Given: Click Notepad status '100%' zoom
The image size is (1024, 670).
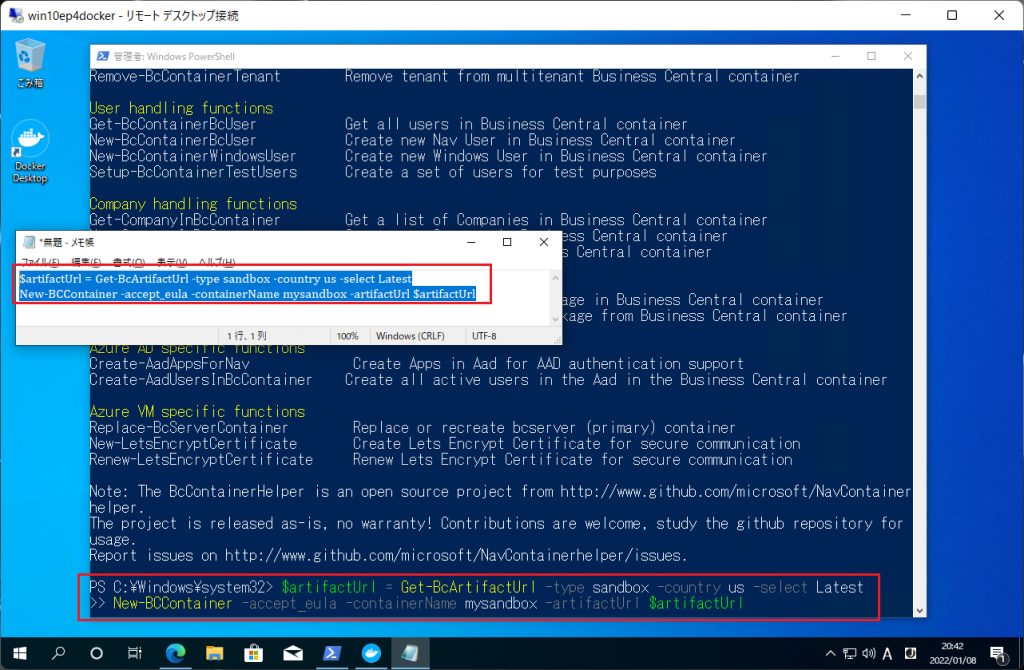Looking at the screenshot, I should click(347, 336).
